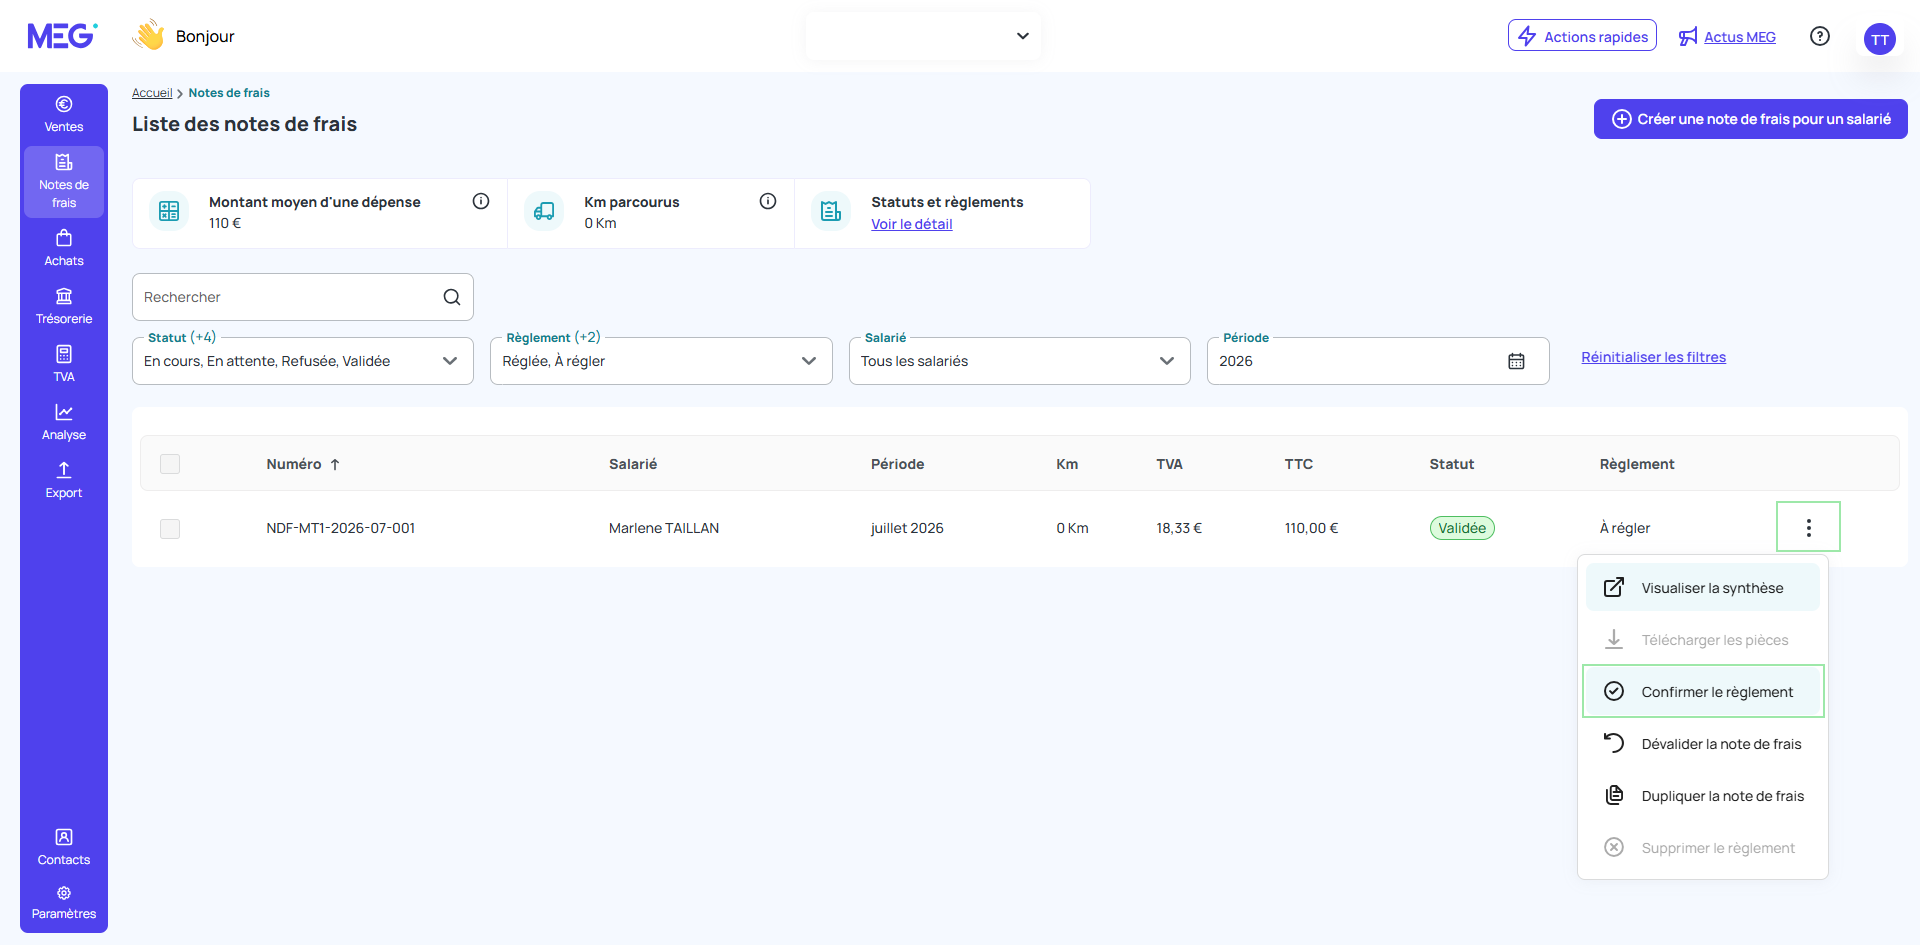Click the 18,33 € TVA value
The width and height of the screenshot is (1920, 945).
(1179, 528)
